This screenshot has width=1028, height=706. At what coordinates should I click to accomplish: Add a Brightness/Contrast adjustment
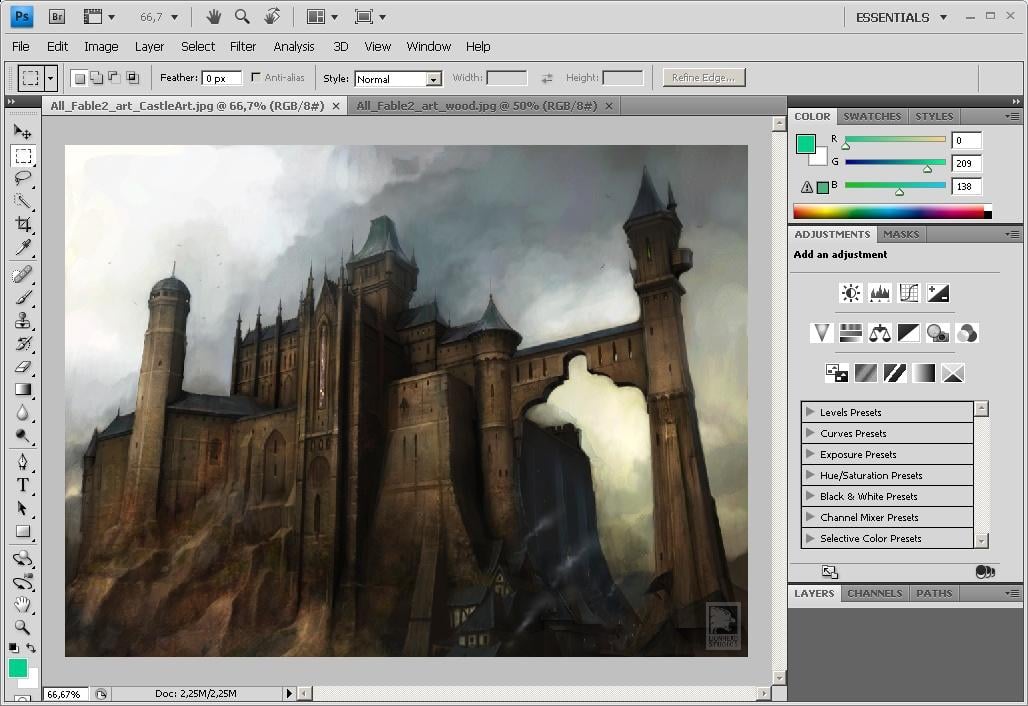(x=850, y=293)
